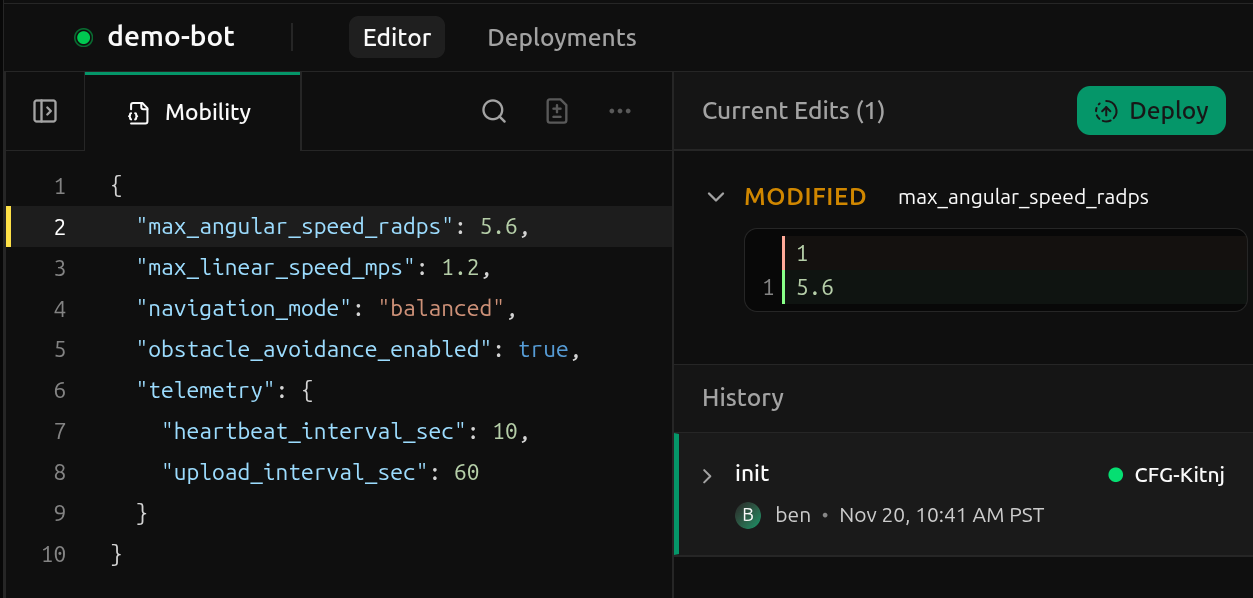Switch to the Deployments tab
Image resolution: width=1253 pixels, height=598 pixels.
[x=561, y=38]
